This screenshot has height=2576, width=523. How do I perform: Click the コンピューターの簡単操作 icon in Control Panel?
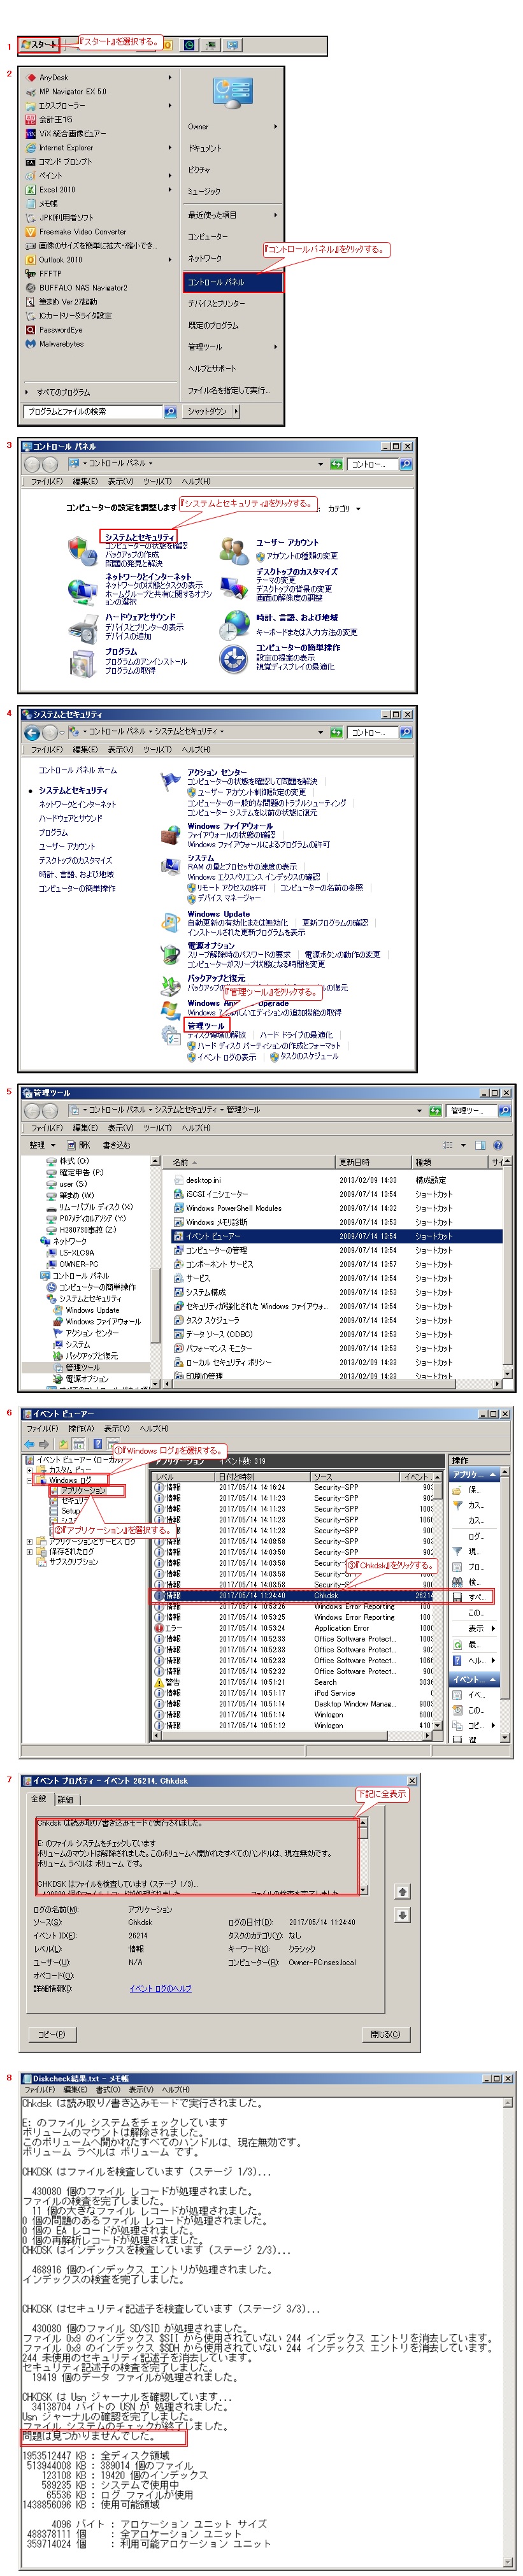pos(234,658)
